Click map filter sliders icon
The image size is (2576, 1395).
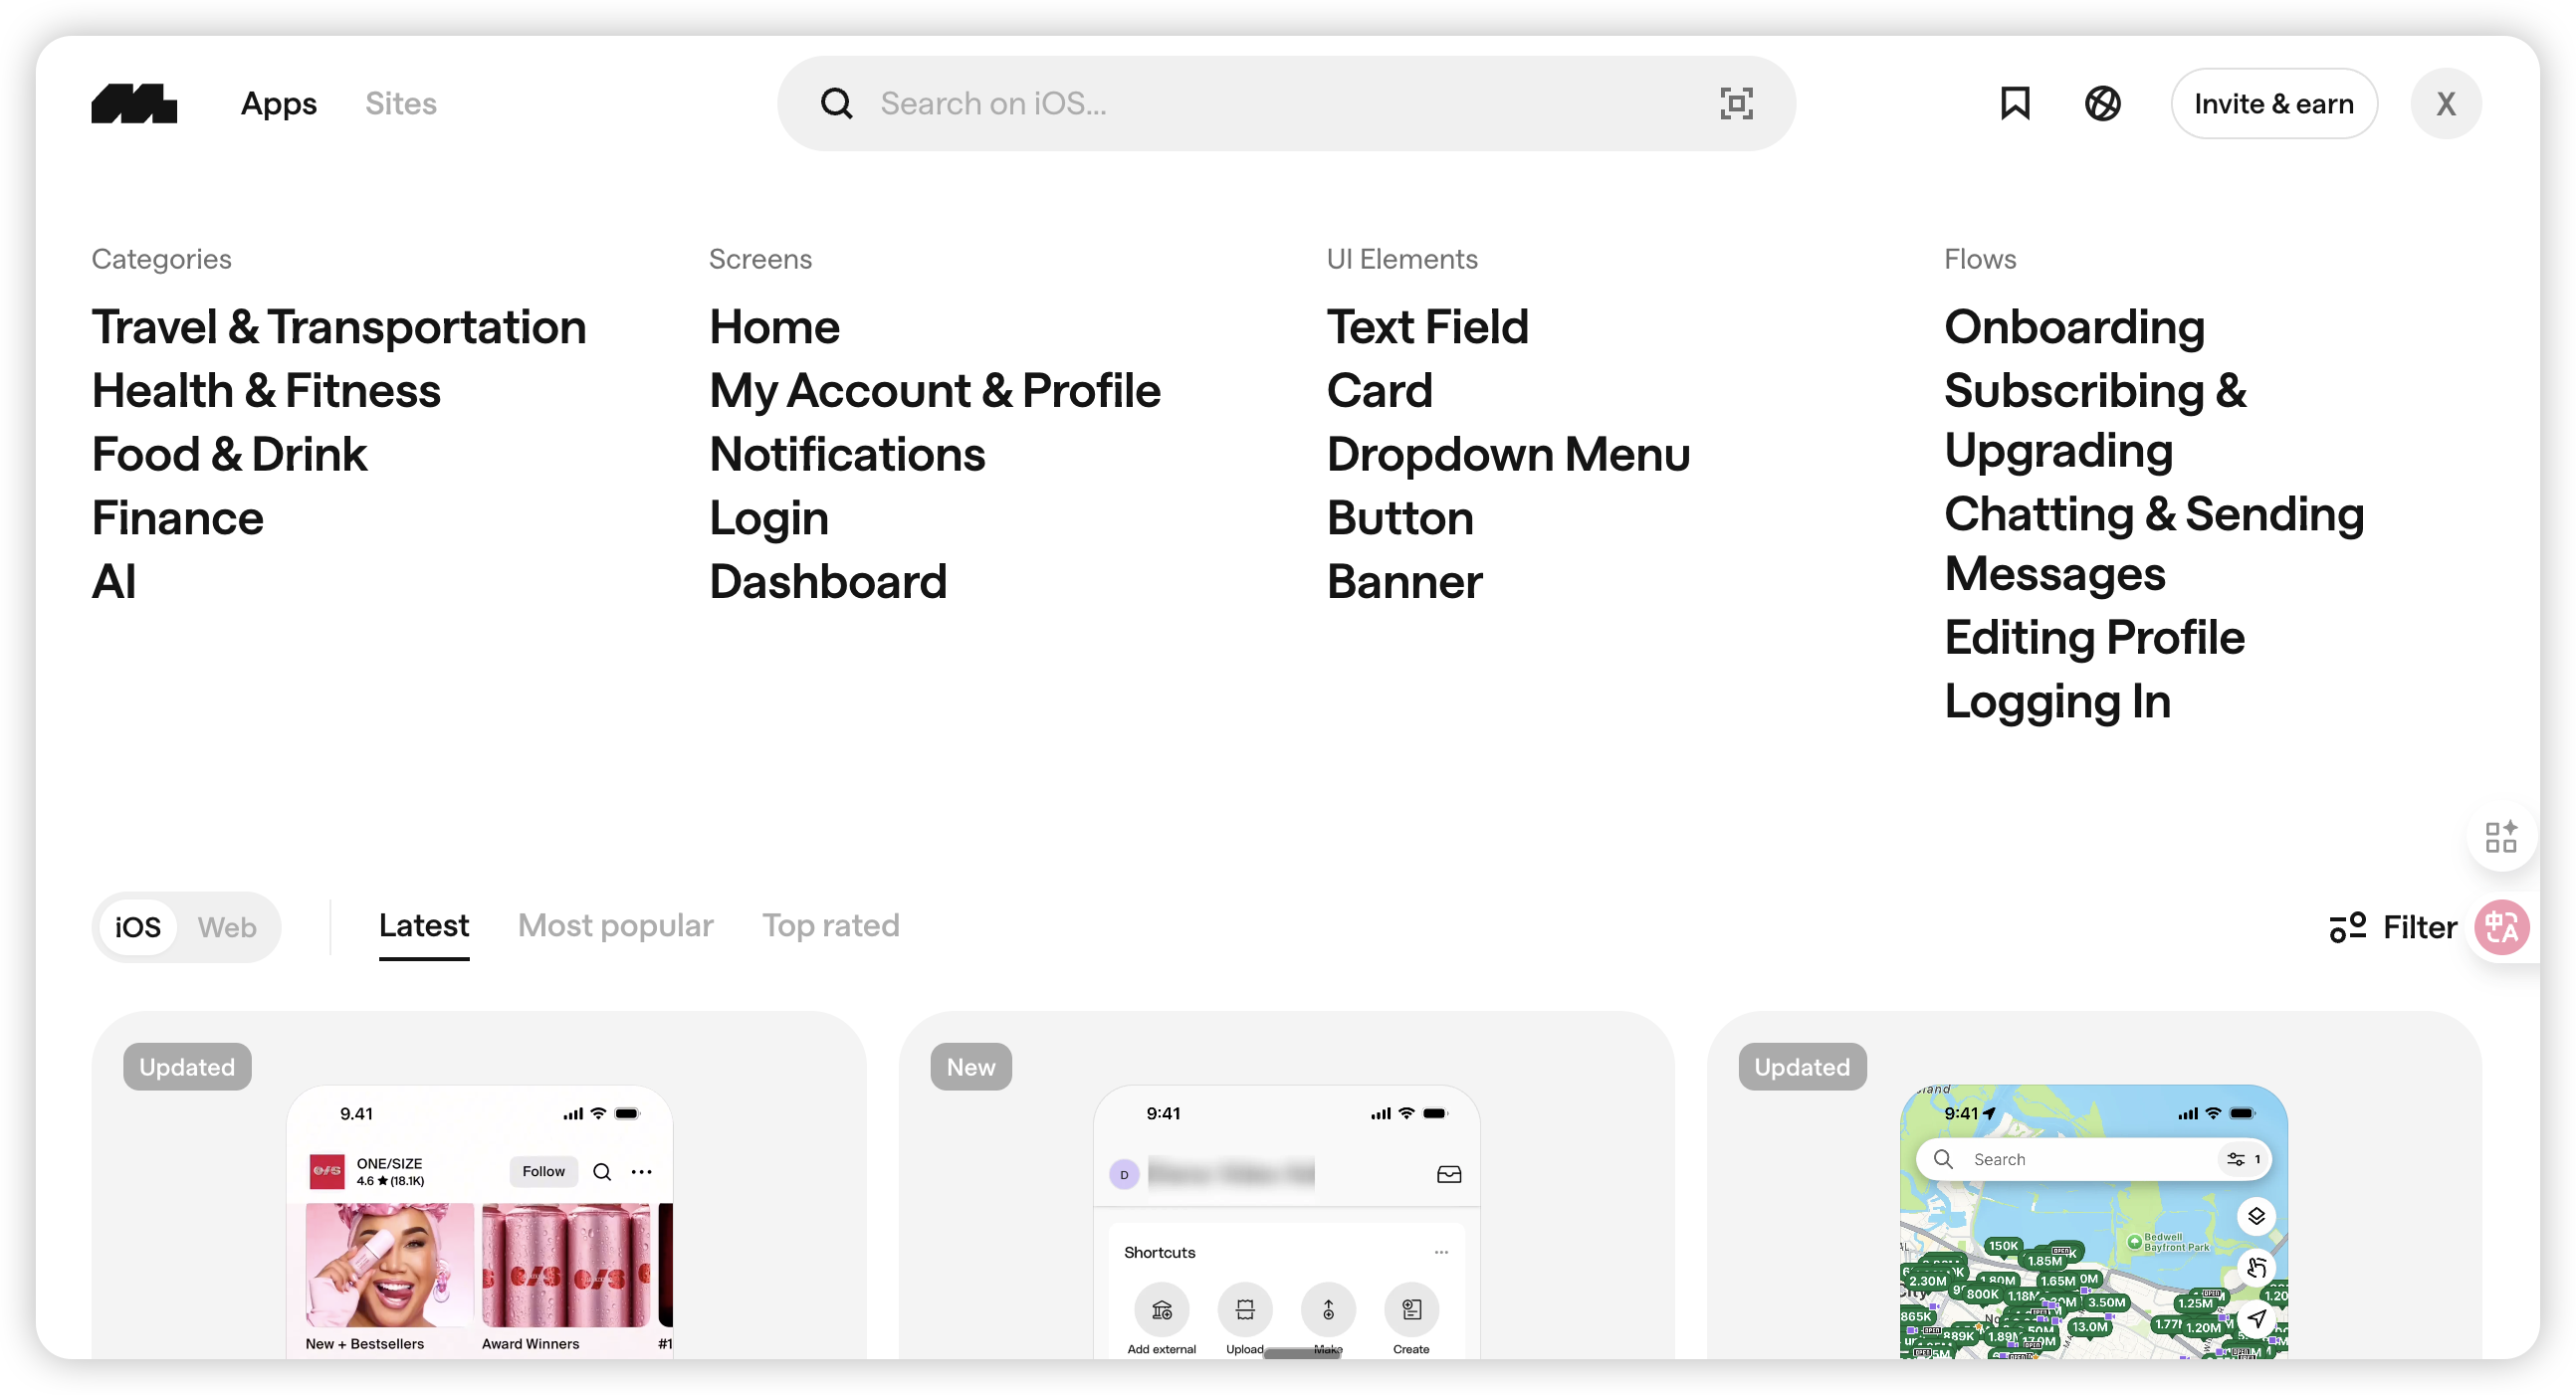point(2235,1160)
